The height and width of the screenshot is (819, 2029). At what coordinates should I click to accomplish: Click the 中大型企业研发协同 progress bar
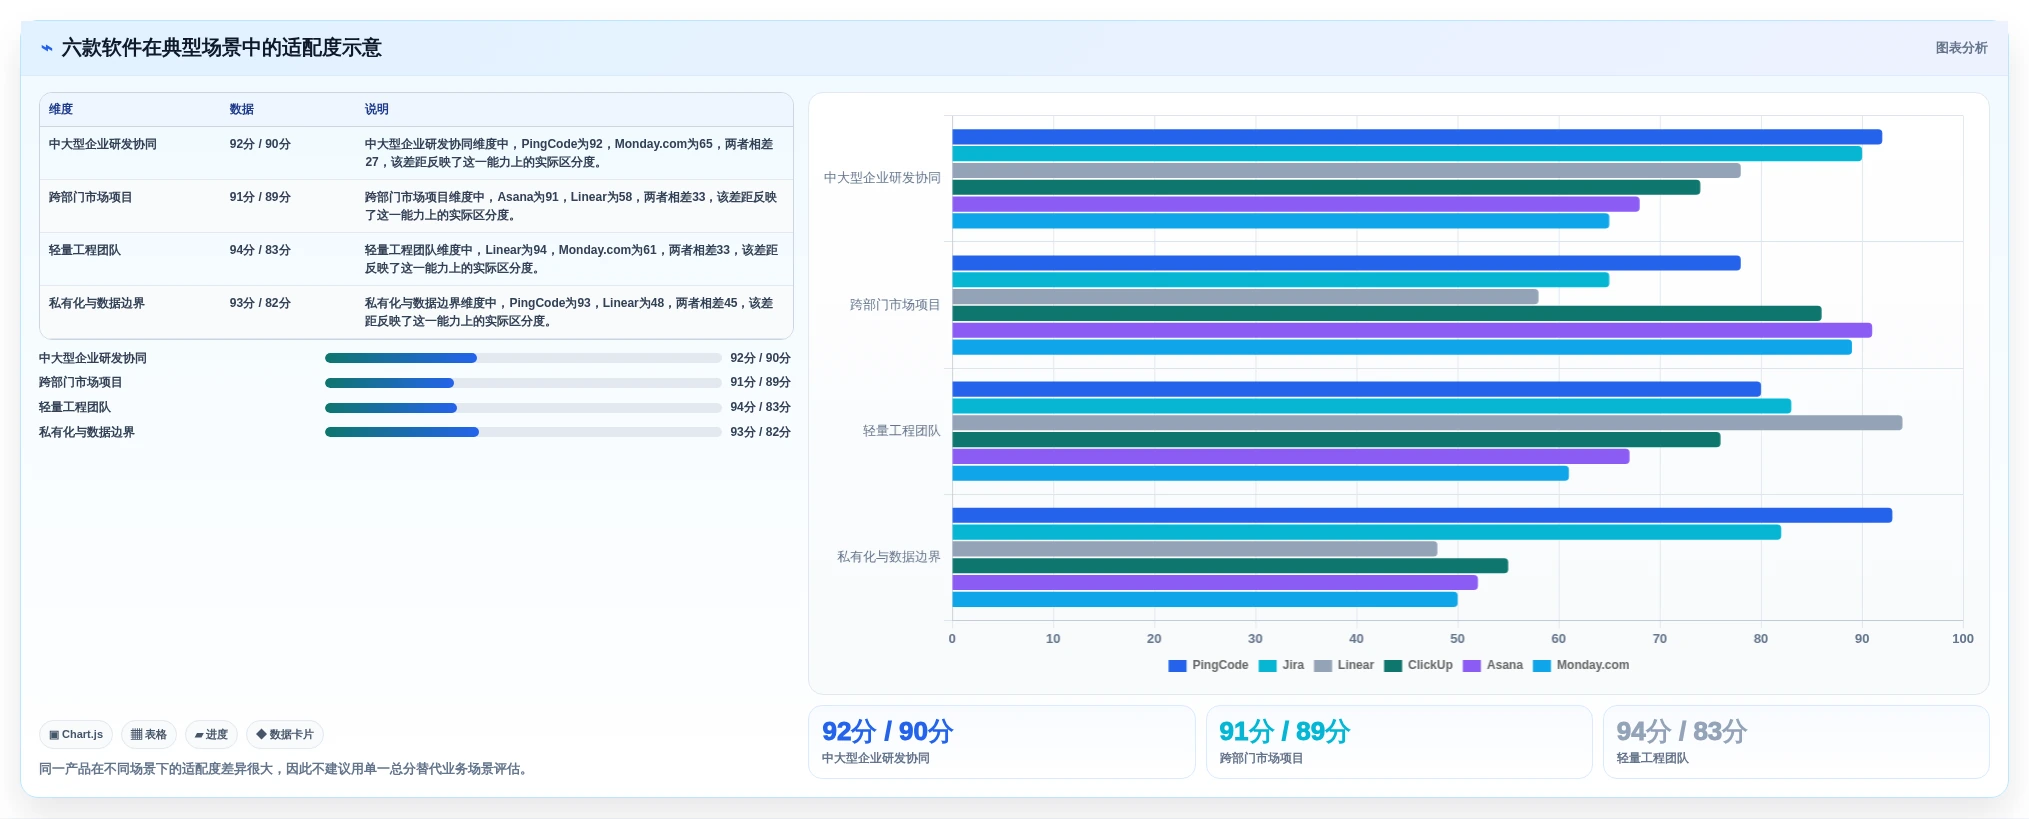pos(523,358)
